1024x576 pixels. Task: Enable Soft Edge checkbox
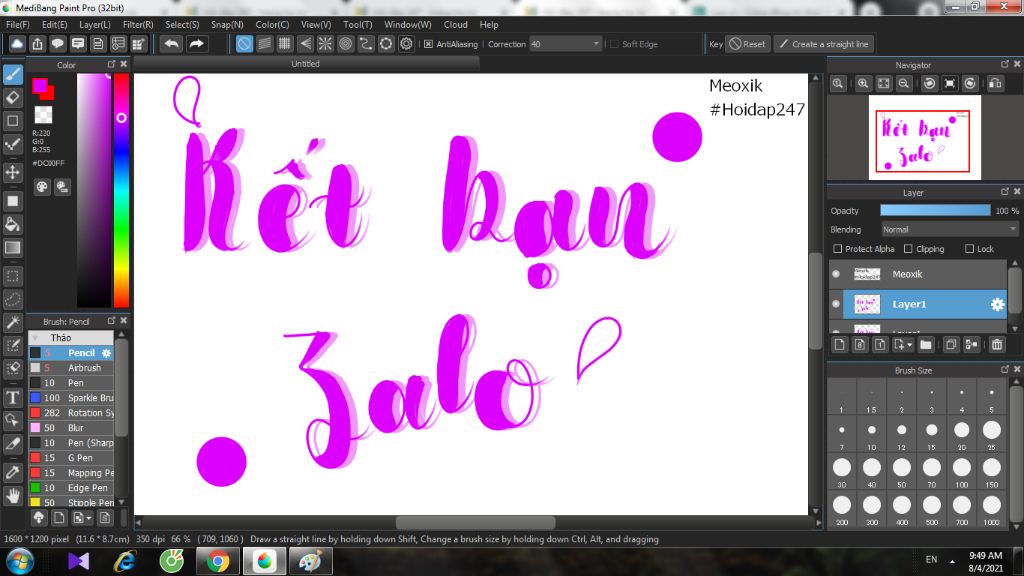[614, 44]
